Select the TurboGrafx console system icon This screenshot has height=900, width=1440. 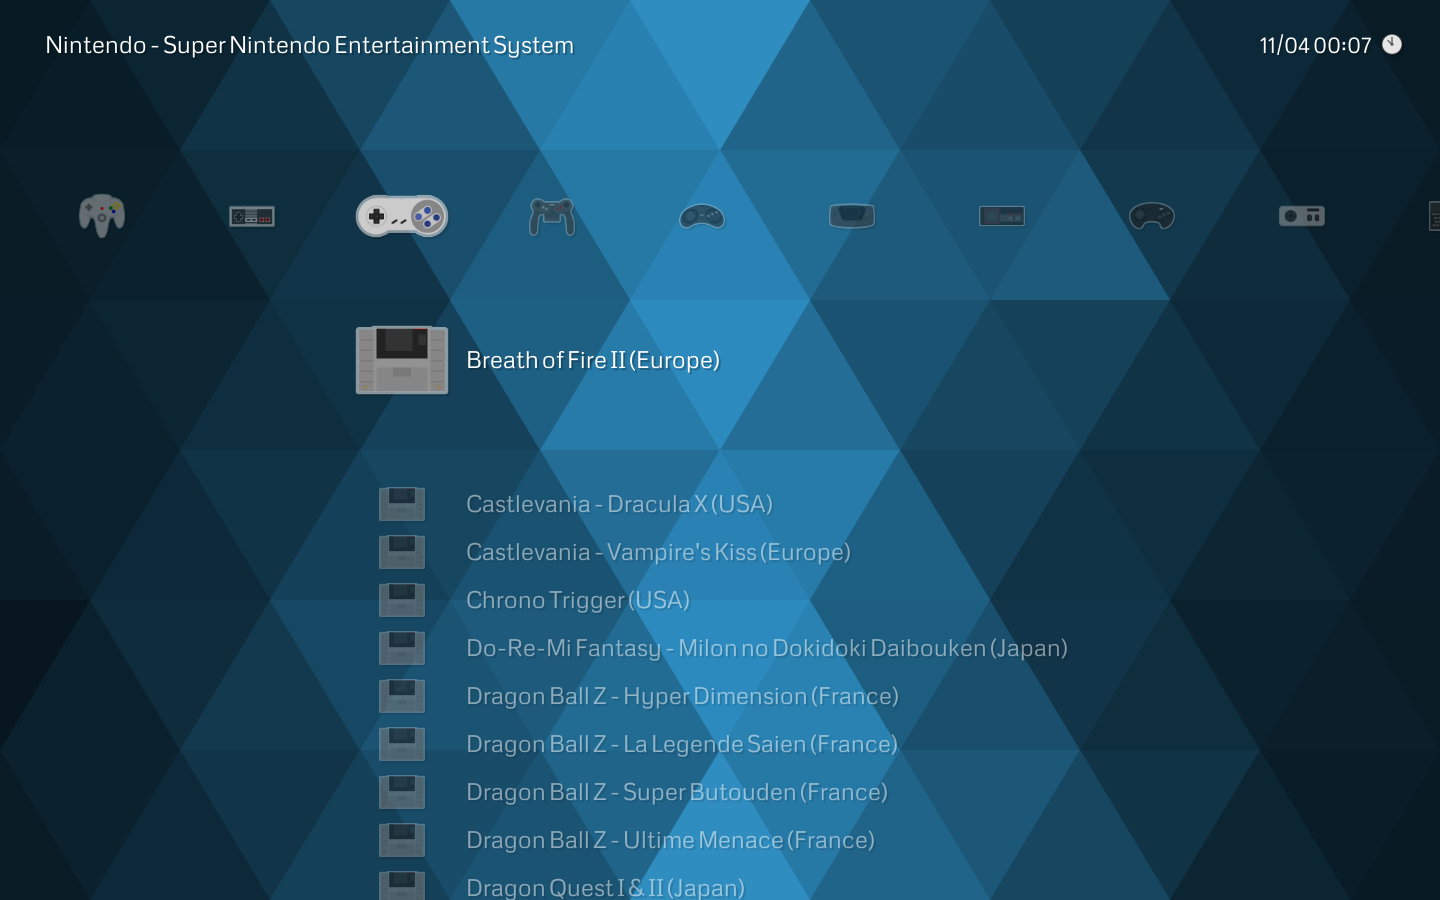click(1301, 216)
